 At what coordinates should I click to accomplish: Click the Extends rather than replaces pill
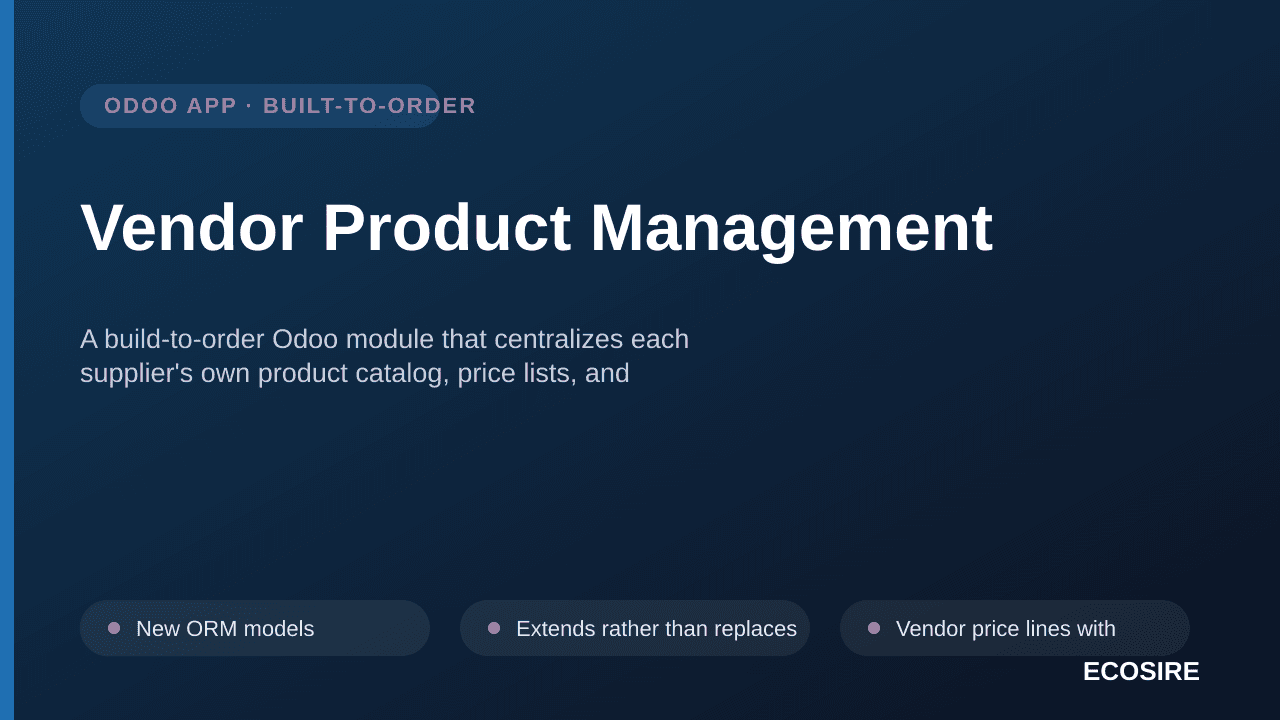pyautogui.click(x=635, y=628)
